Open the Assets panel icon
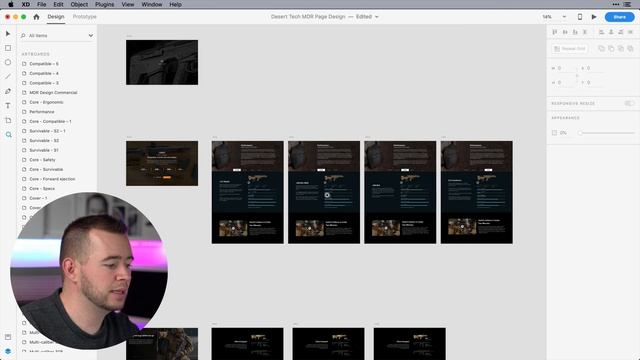This screenshot has width=640, height=360. [x=8, y=337]
